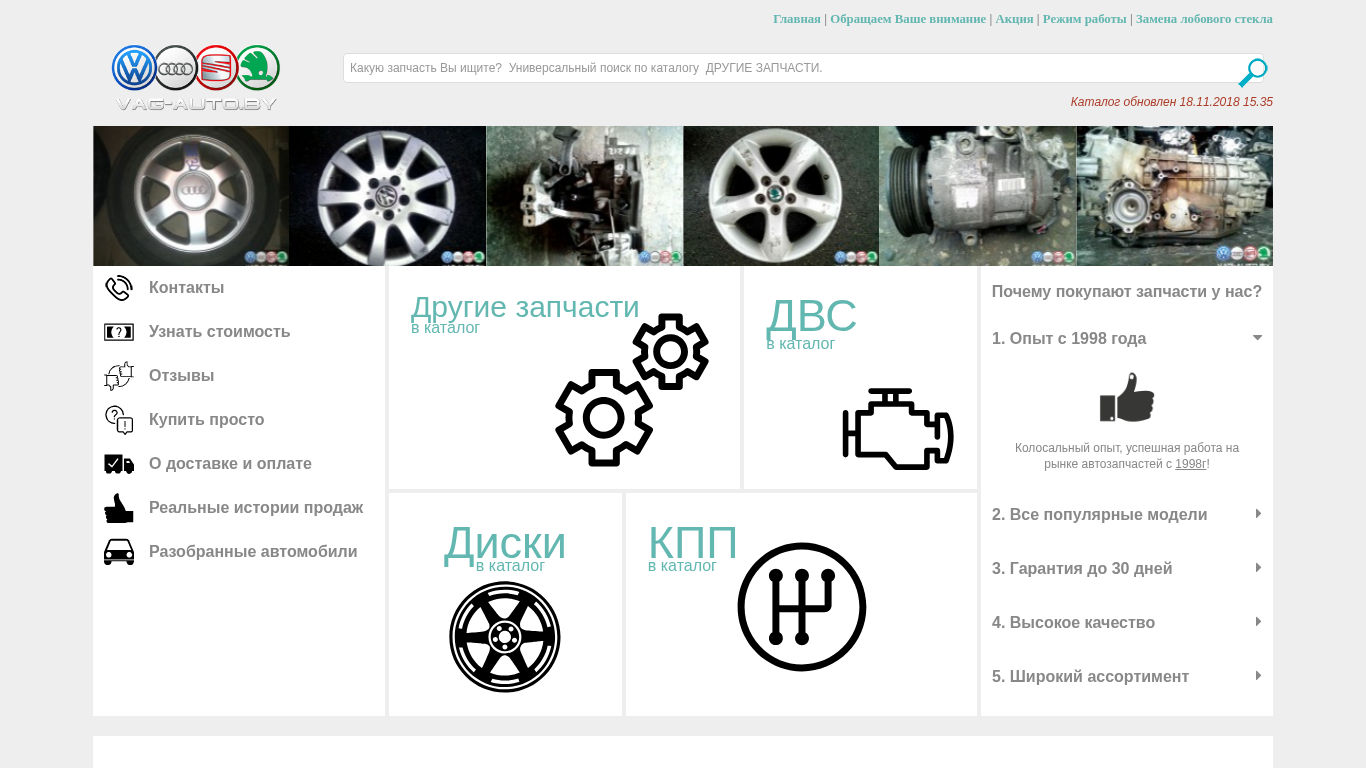The image size is (1366, 768).
Task: Click в каталог under Диски
Action: 510,566
